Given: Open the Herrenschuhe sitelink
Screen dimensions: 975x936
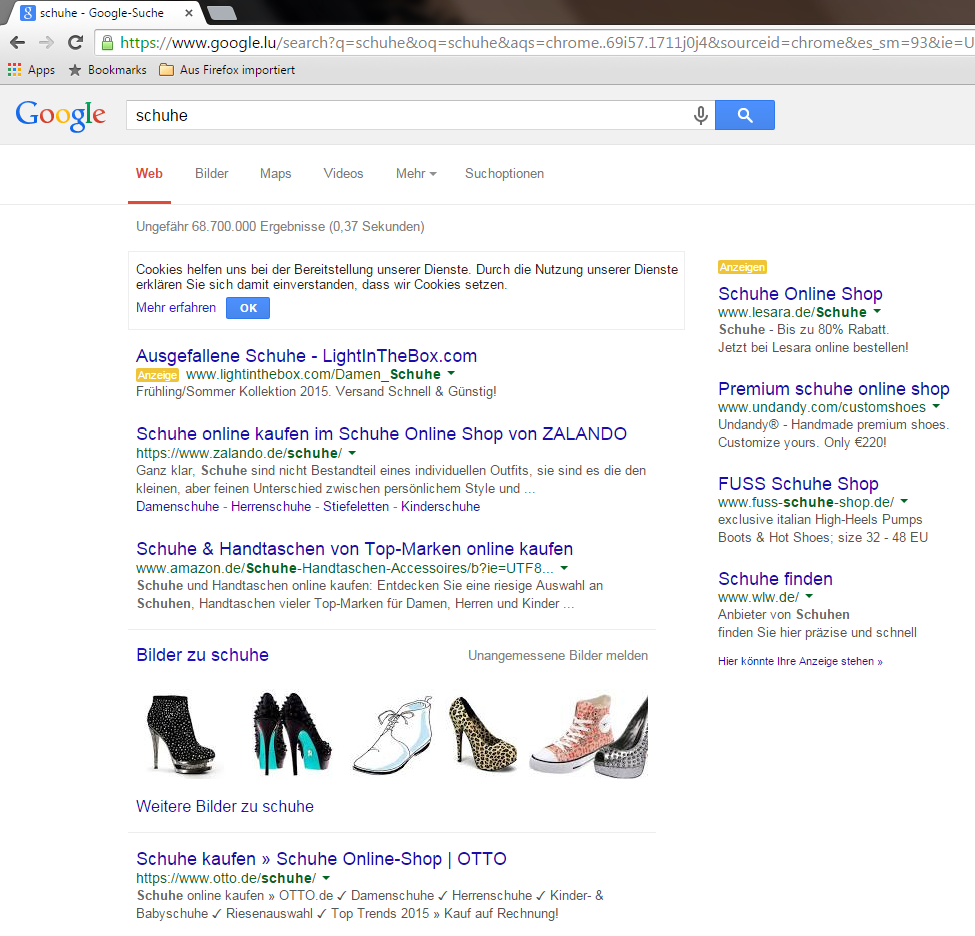Looking at the screenshot, I should 271,506.
